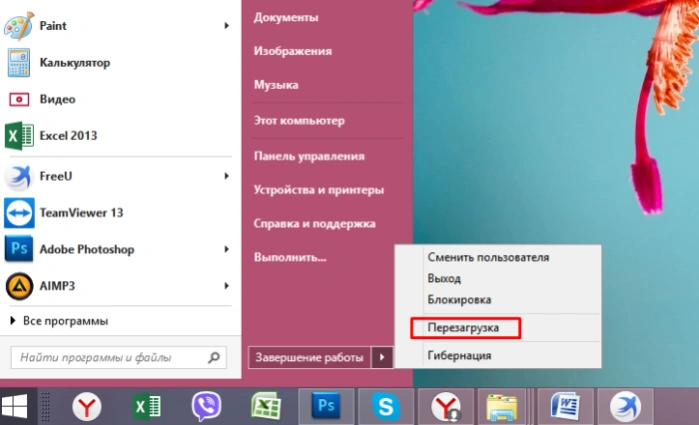The image size is (699, 425).
Task: Open TeamViewer 13 shortcut
Action: click(116, 213)
